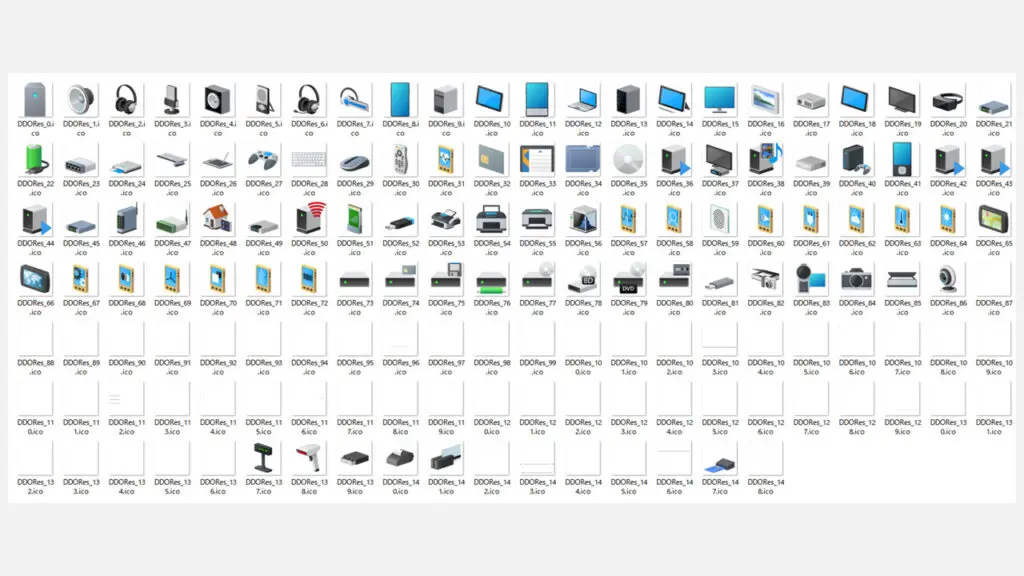Click the DDORes_17 projector icon

coord(811,101)
